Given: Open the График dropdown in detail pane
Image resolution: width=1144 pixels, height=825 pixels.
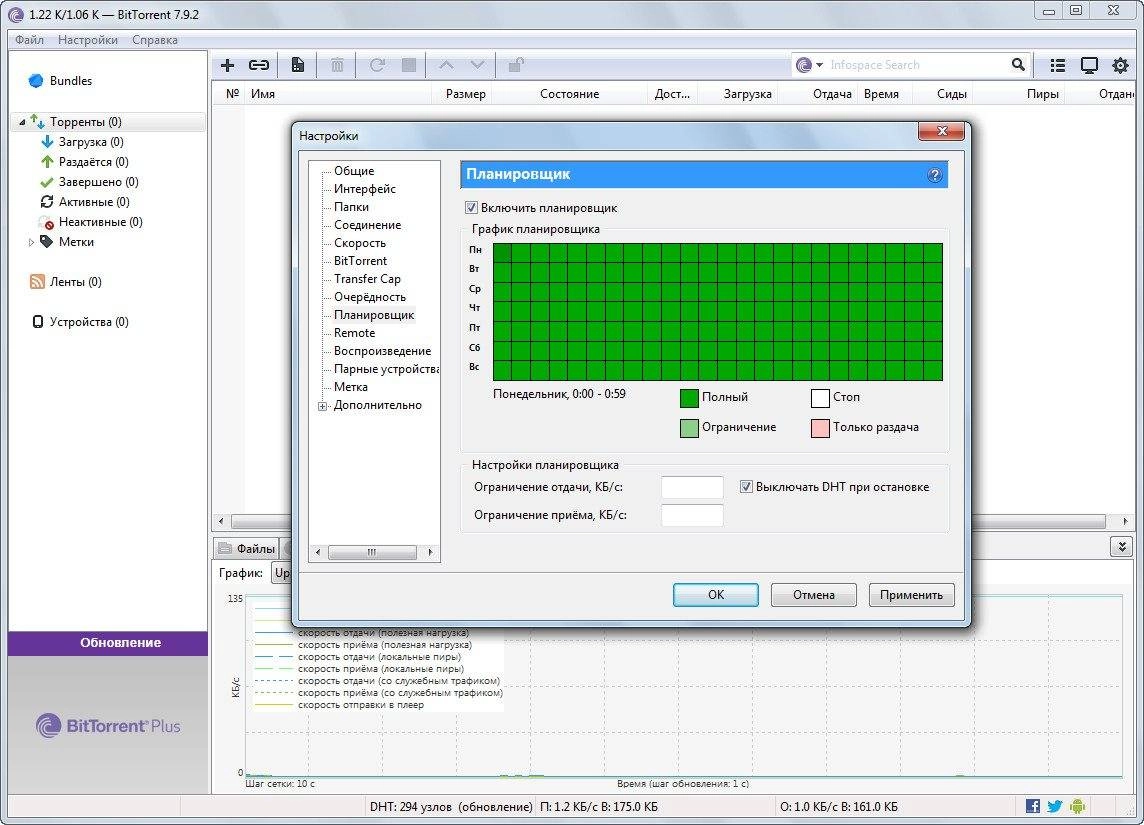Looking at the screenshot, I should [281, 573].
